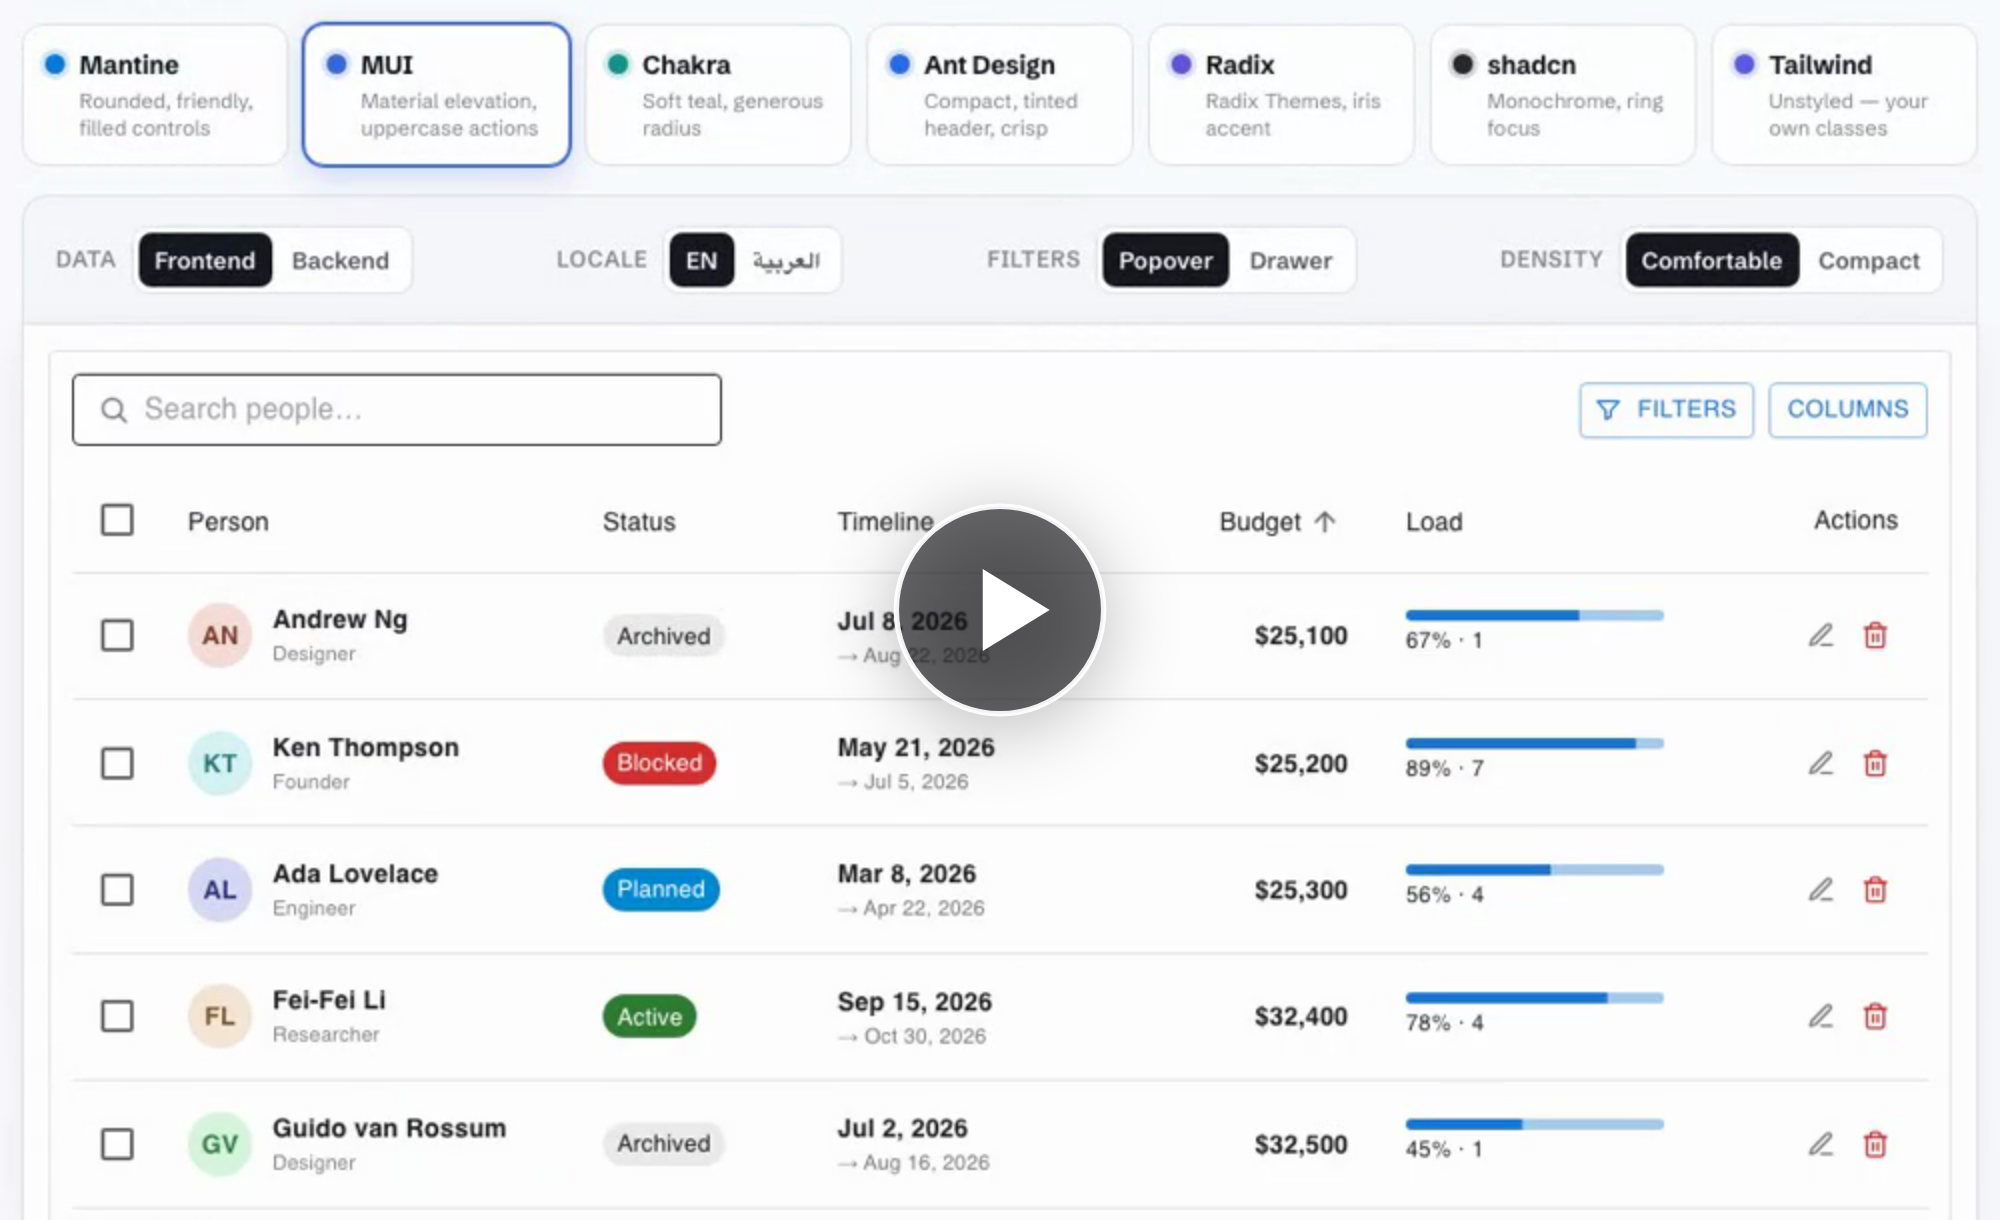
Task: Click Guido van Rossum's 45% load bar
Action: click(x=1534, y=1124)
